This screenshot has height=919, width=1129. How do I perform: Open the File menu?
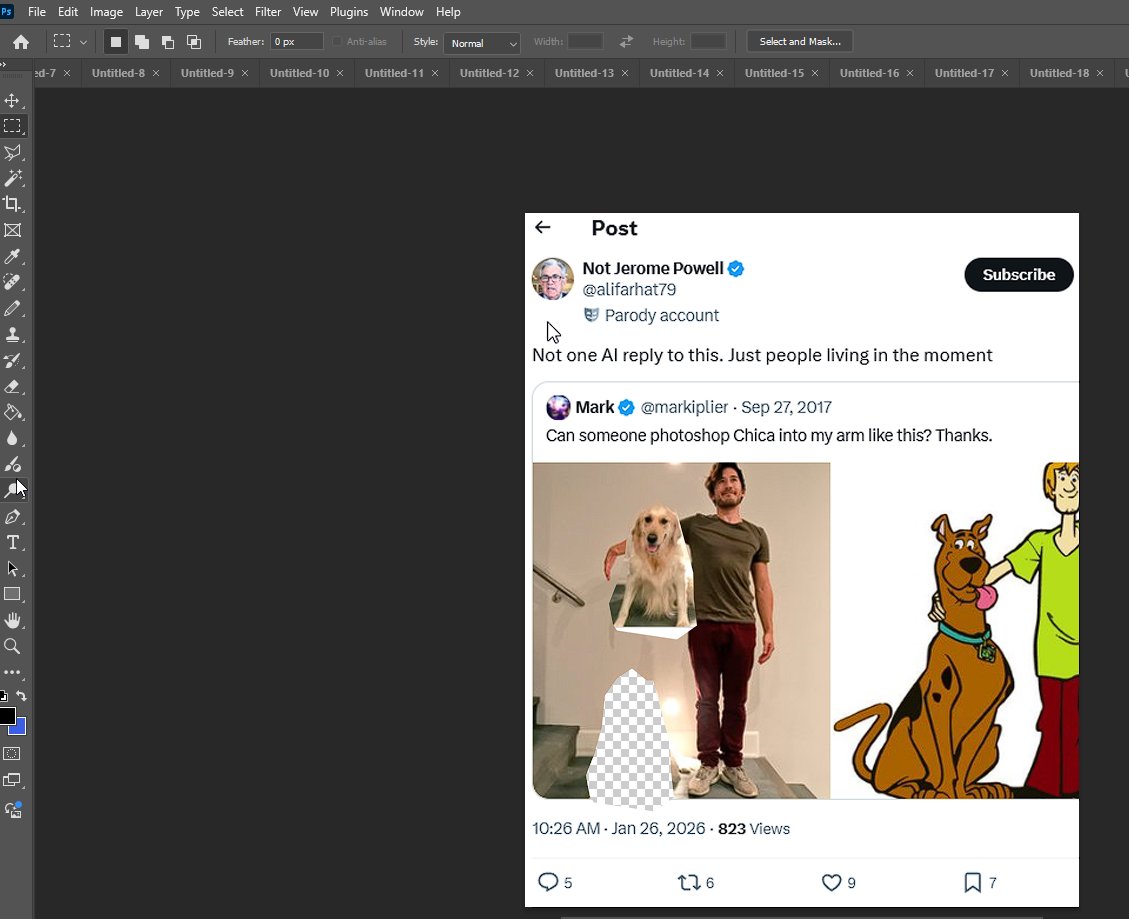coord(37,12)
